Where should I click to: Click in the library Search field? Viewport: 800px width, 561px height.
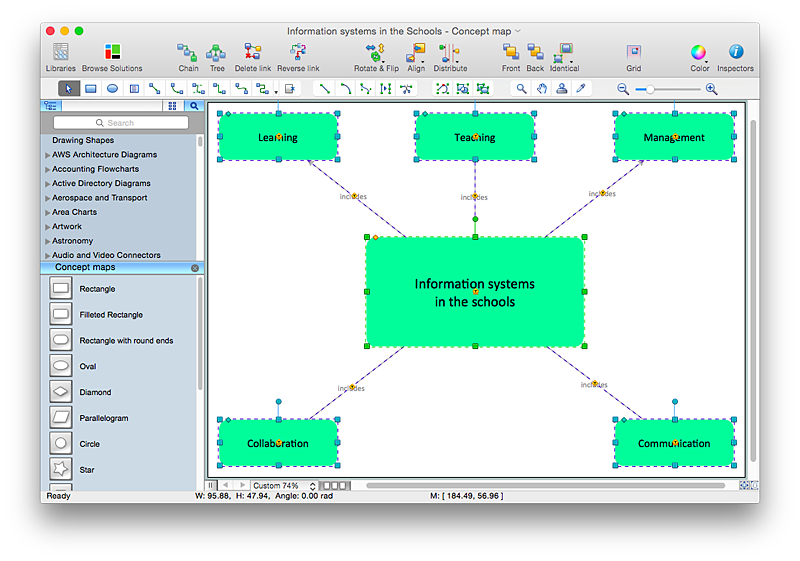(121, 123)
